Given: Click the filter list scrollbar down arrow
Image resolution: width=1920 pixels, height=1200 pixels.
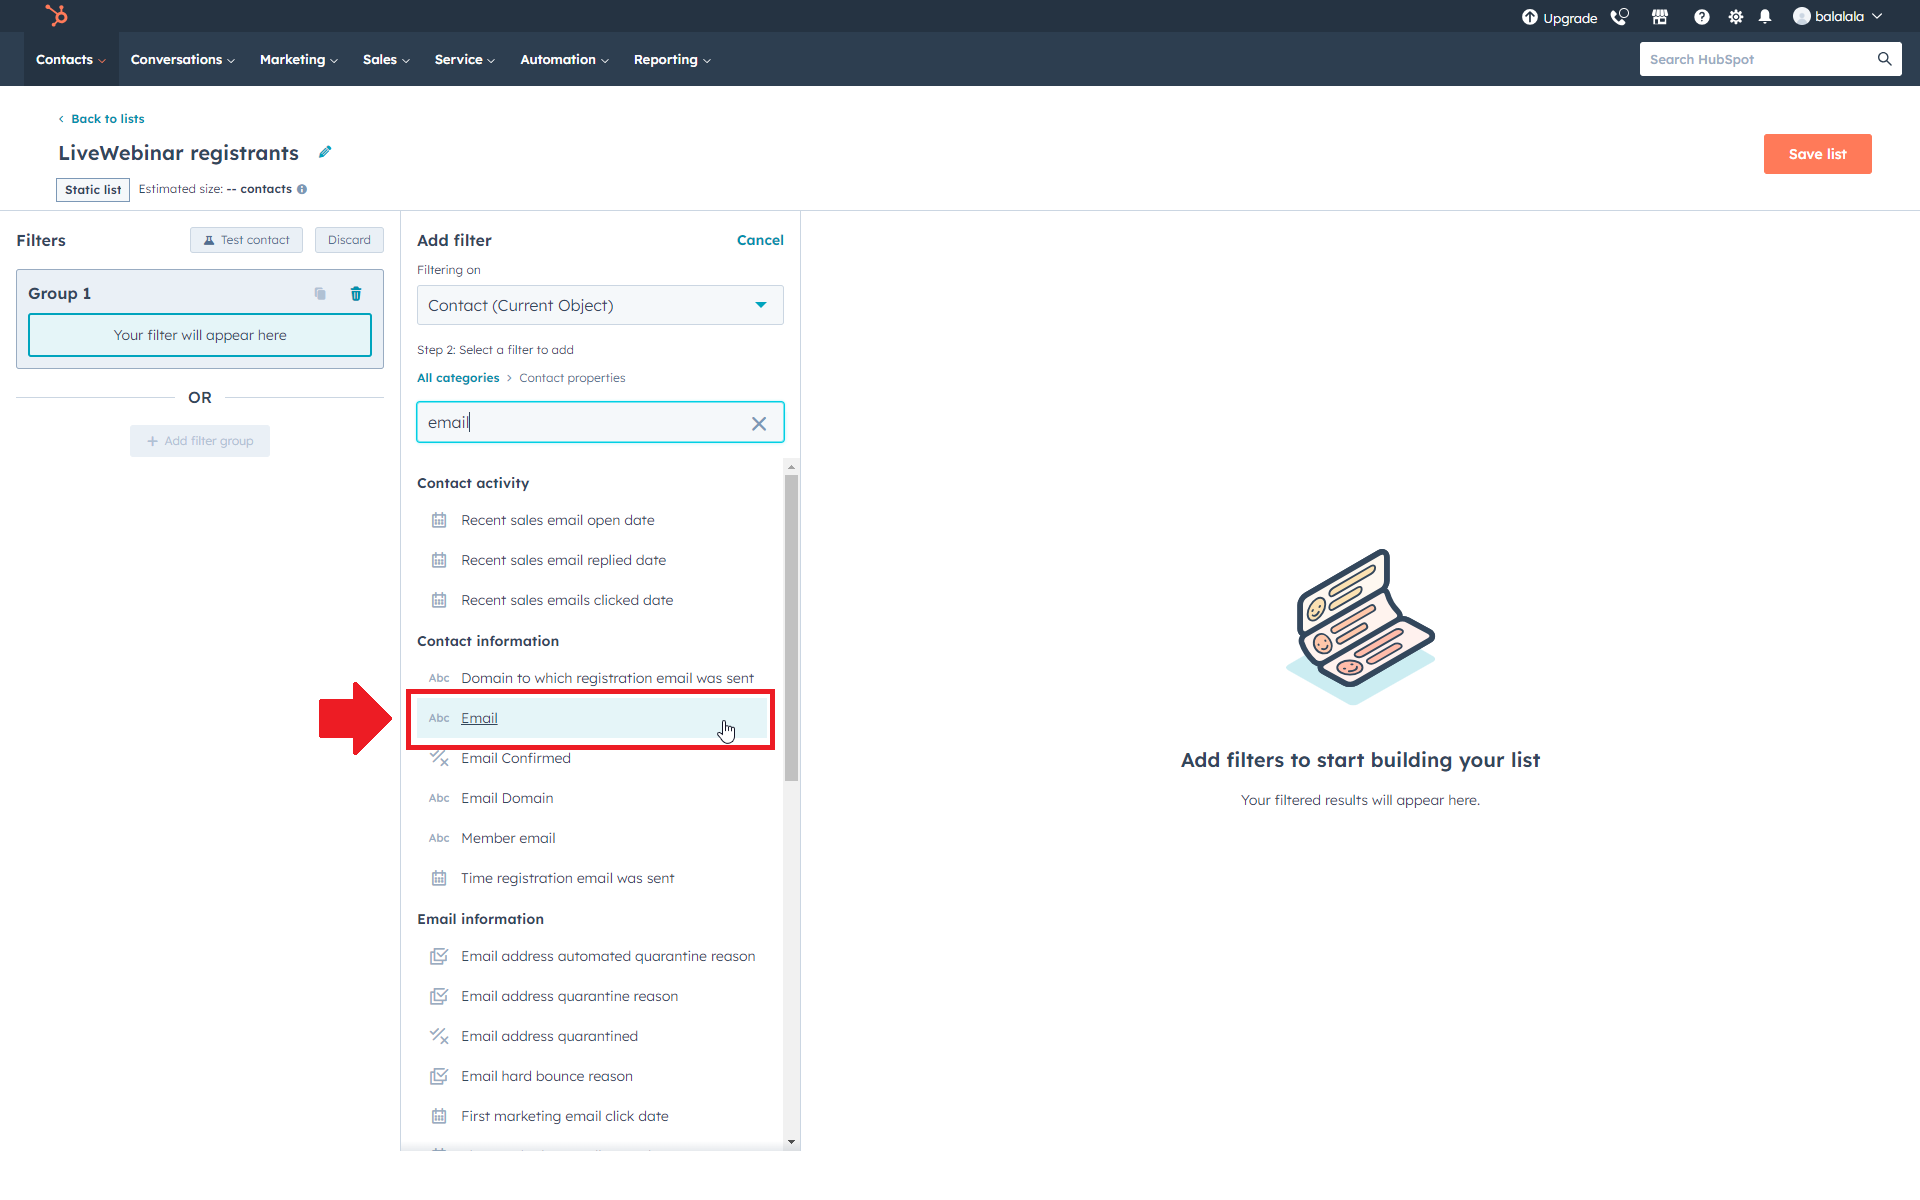Looking at the screenshot, I should (x=791, y=1141).
